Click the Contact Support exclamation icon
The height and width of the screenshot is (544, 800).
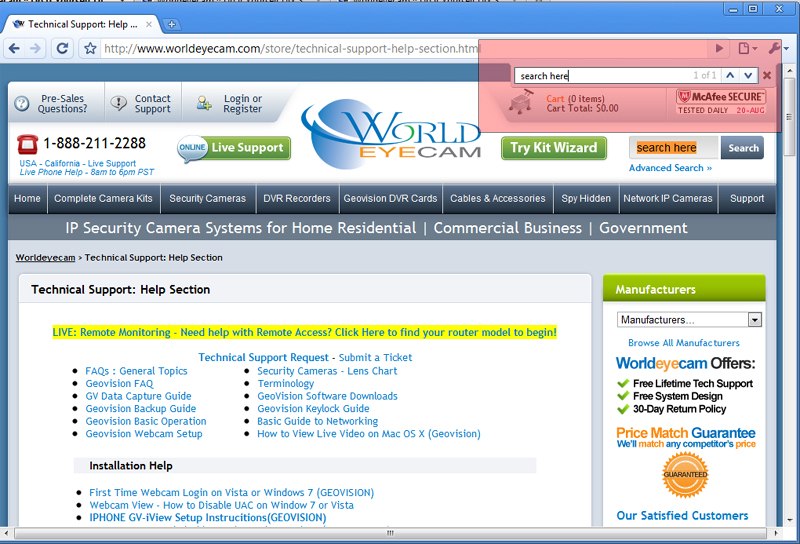point(119,104)
